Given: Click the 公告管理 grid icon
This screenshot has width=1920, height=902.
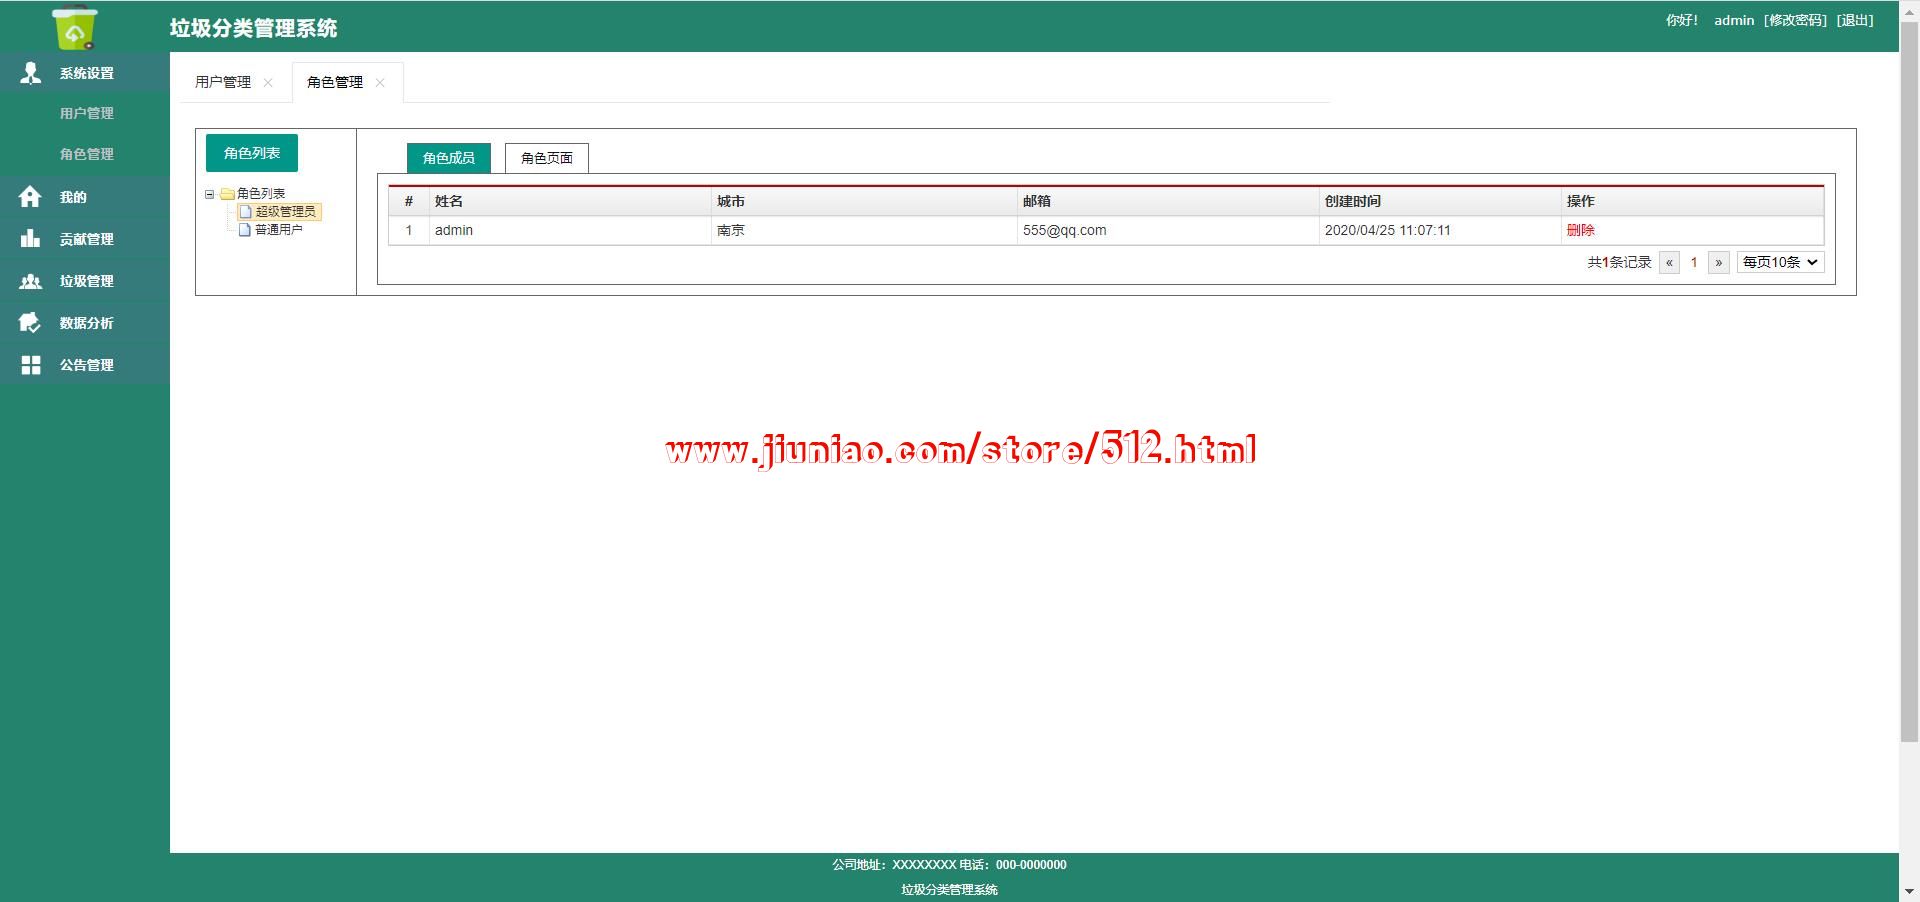Looking at the screenshot, I should click(x=31, y=365).
